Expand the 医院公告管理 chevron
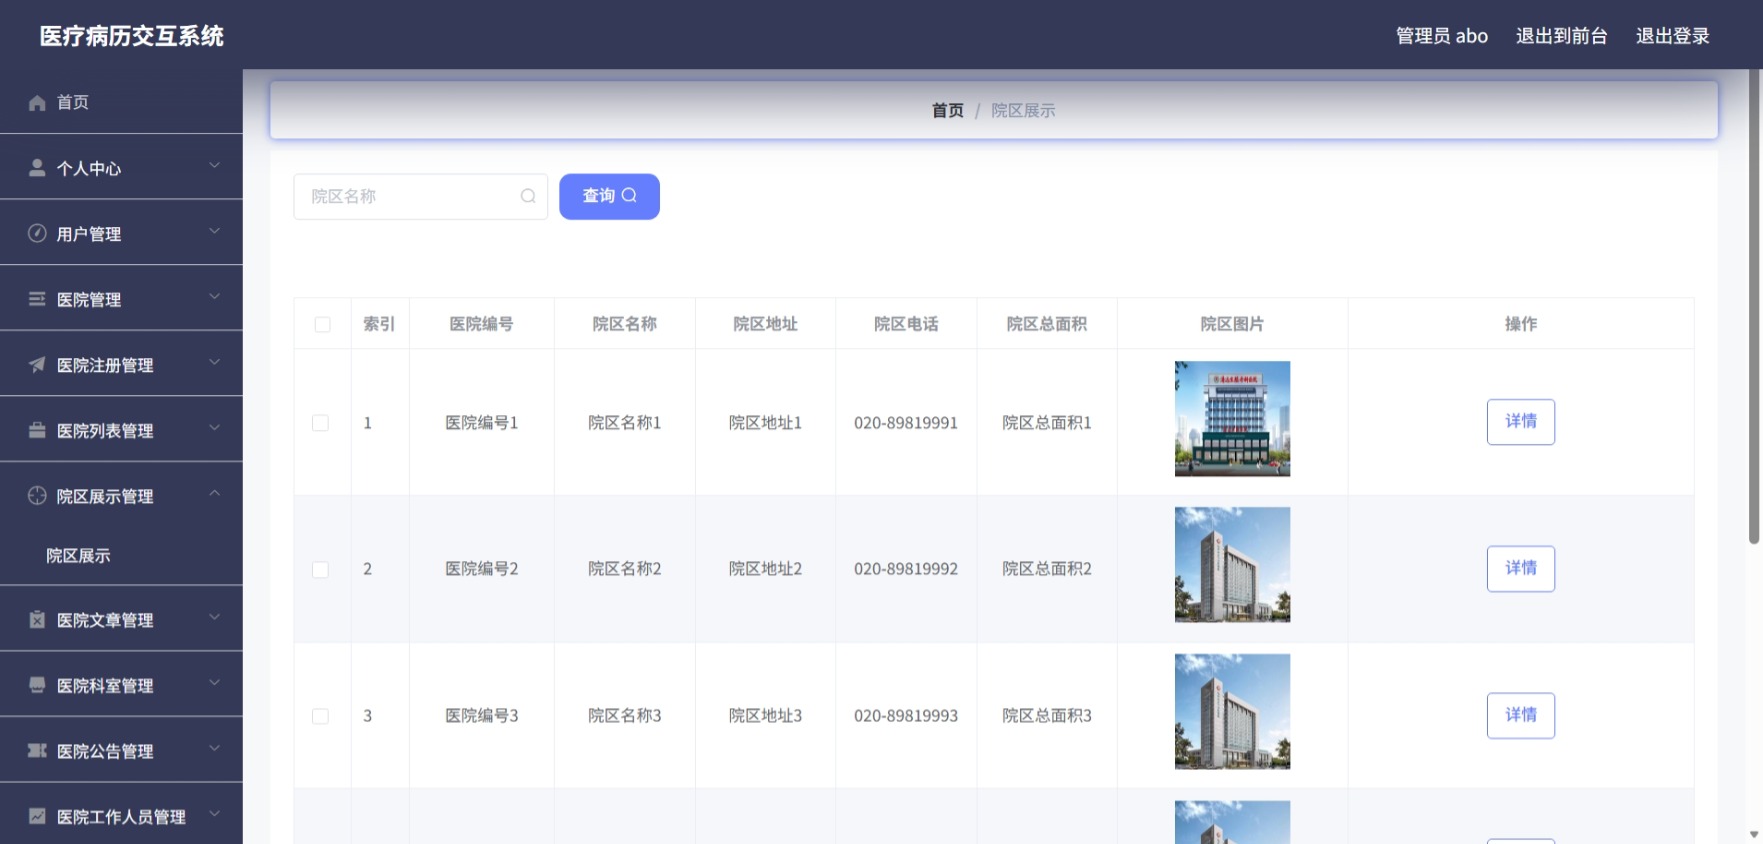Screen dimensions: 1763x844 point(214,748)
